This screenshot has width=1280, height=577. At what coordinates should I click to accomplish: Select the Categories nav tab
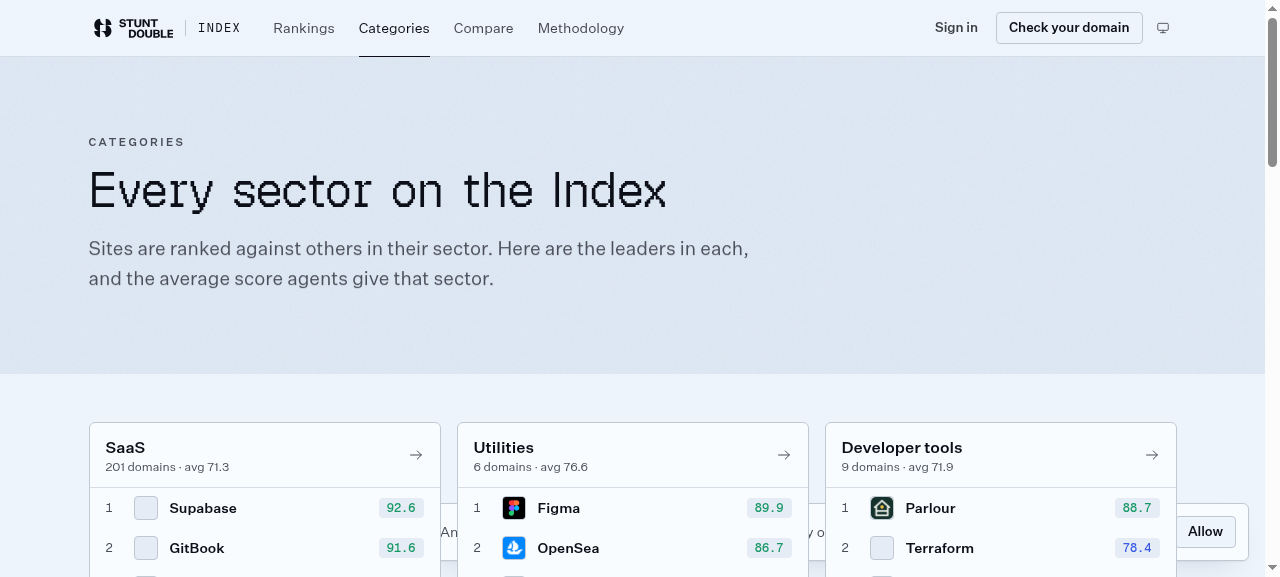click(394, 28)
